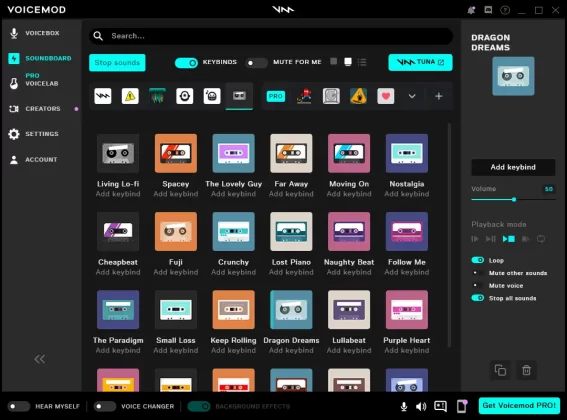Duplicate the Dragon Dreams sound
The height and width of the screenshot is (420, 567).
[x=500, y=370]
